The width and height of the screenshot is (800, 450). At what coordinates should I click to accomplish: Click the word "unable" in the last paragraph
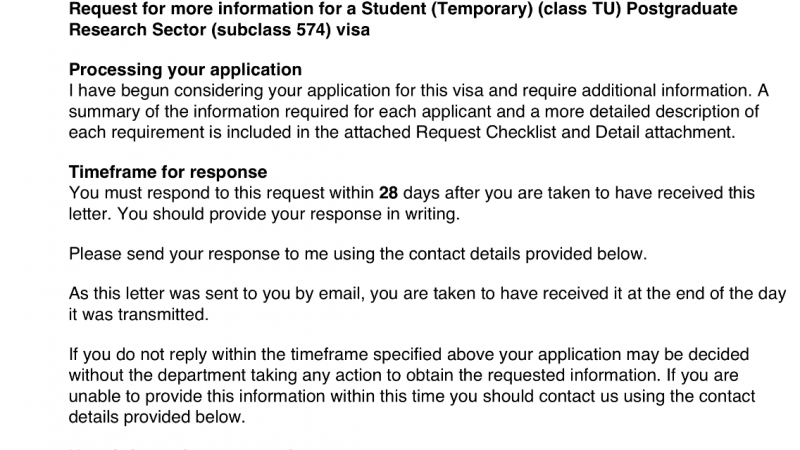point(95,397)
